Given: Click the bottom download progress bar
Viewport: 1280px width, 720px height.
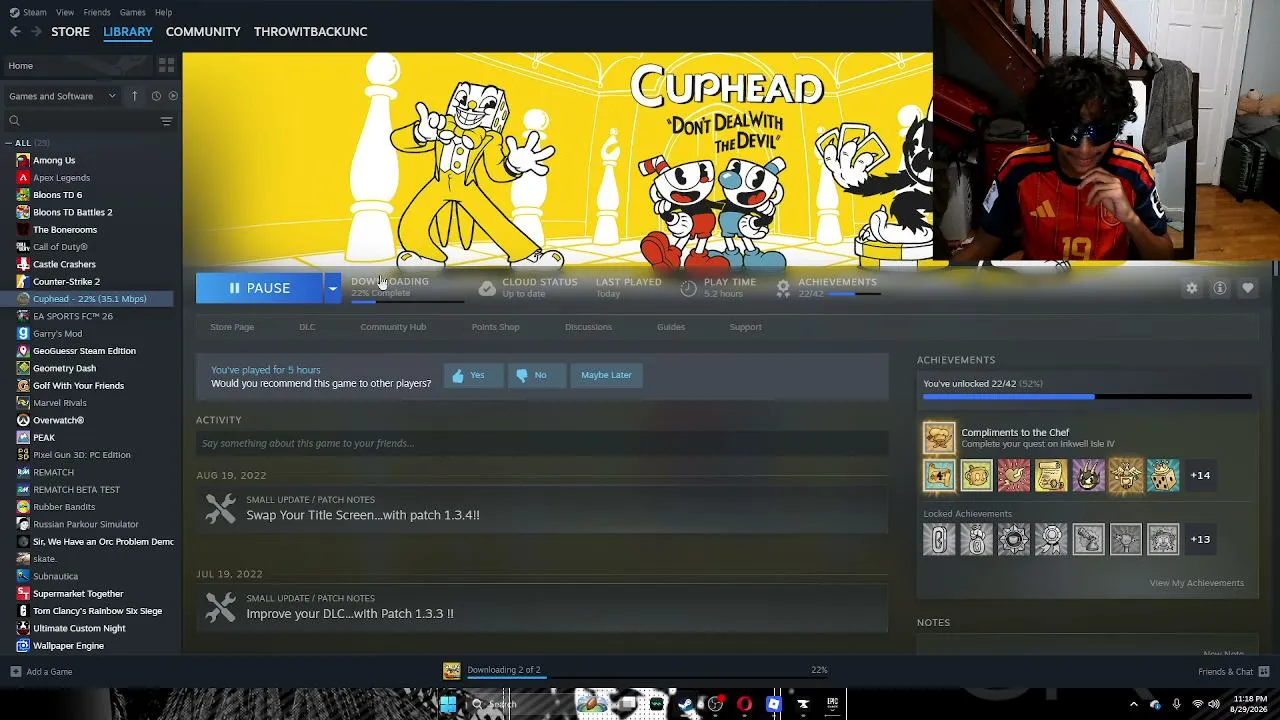Looking at the screenshot, I should (648, 678).
